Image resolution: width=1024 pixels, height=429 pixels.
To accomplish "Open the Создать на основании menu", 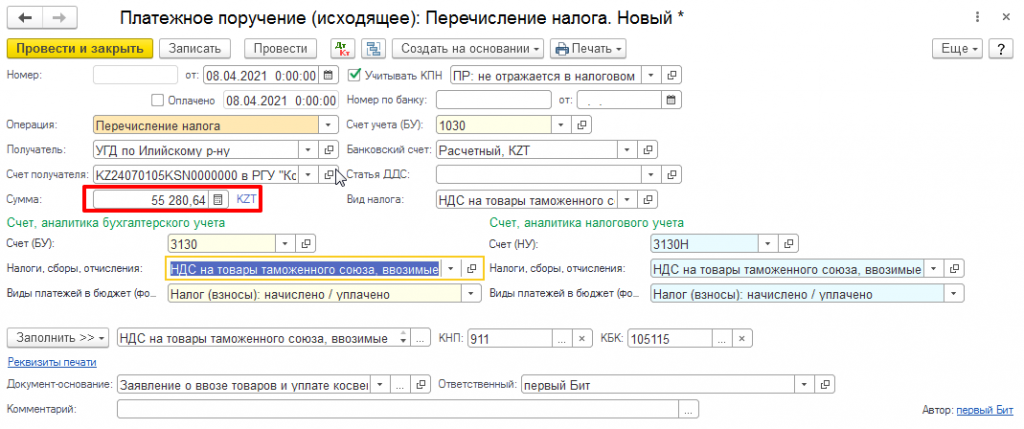I will point(468,48).
